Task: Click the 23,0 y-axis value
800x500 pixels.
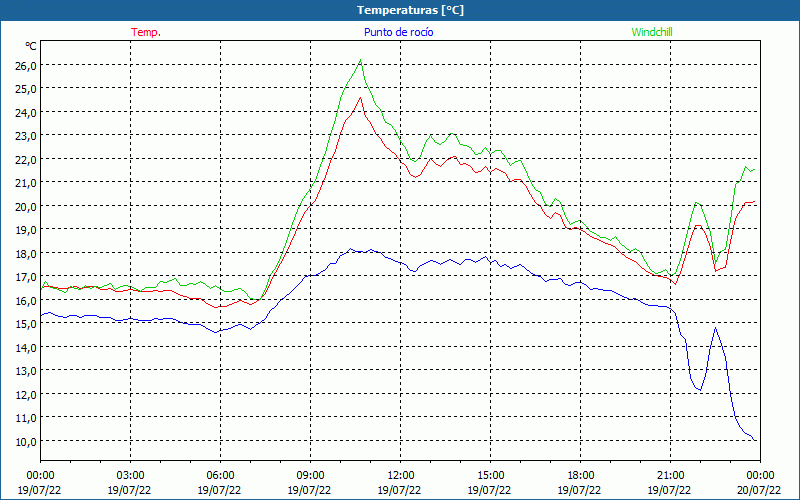Action: [x=26, y=136]
